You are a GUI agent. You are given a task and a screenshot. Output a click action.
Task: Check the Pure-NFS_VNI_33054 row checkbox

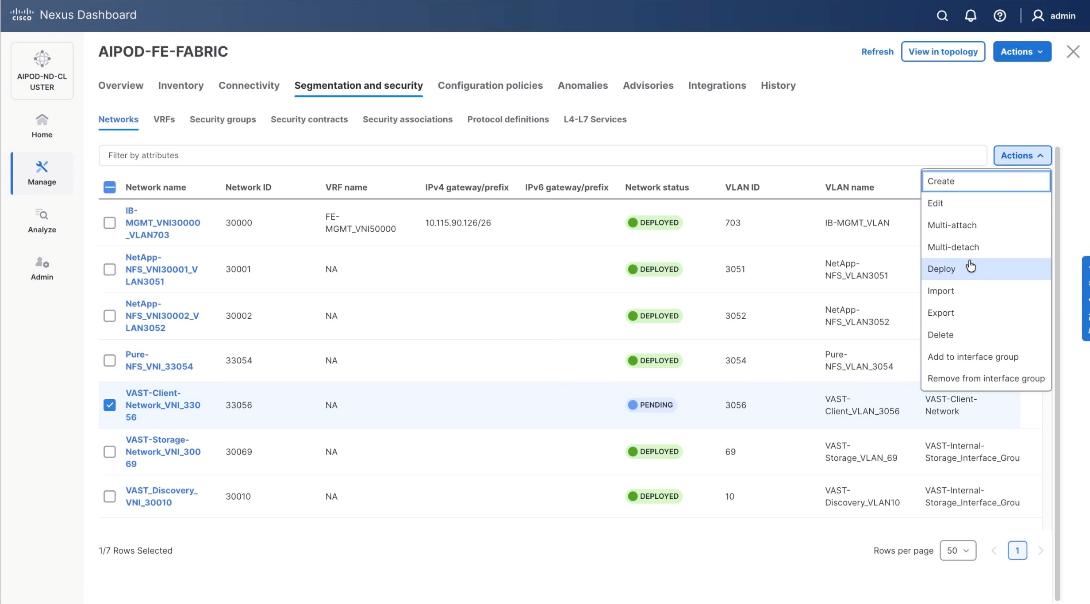(x=110, y=360)
